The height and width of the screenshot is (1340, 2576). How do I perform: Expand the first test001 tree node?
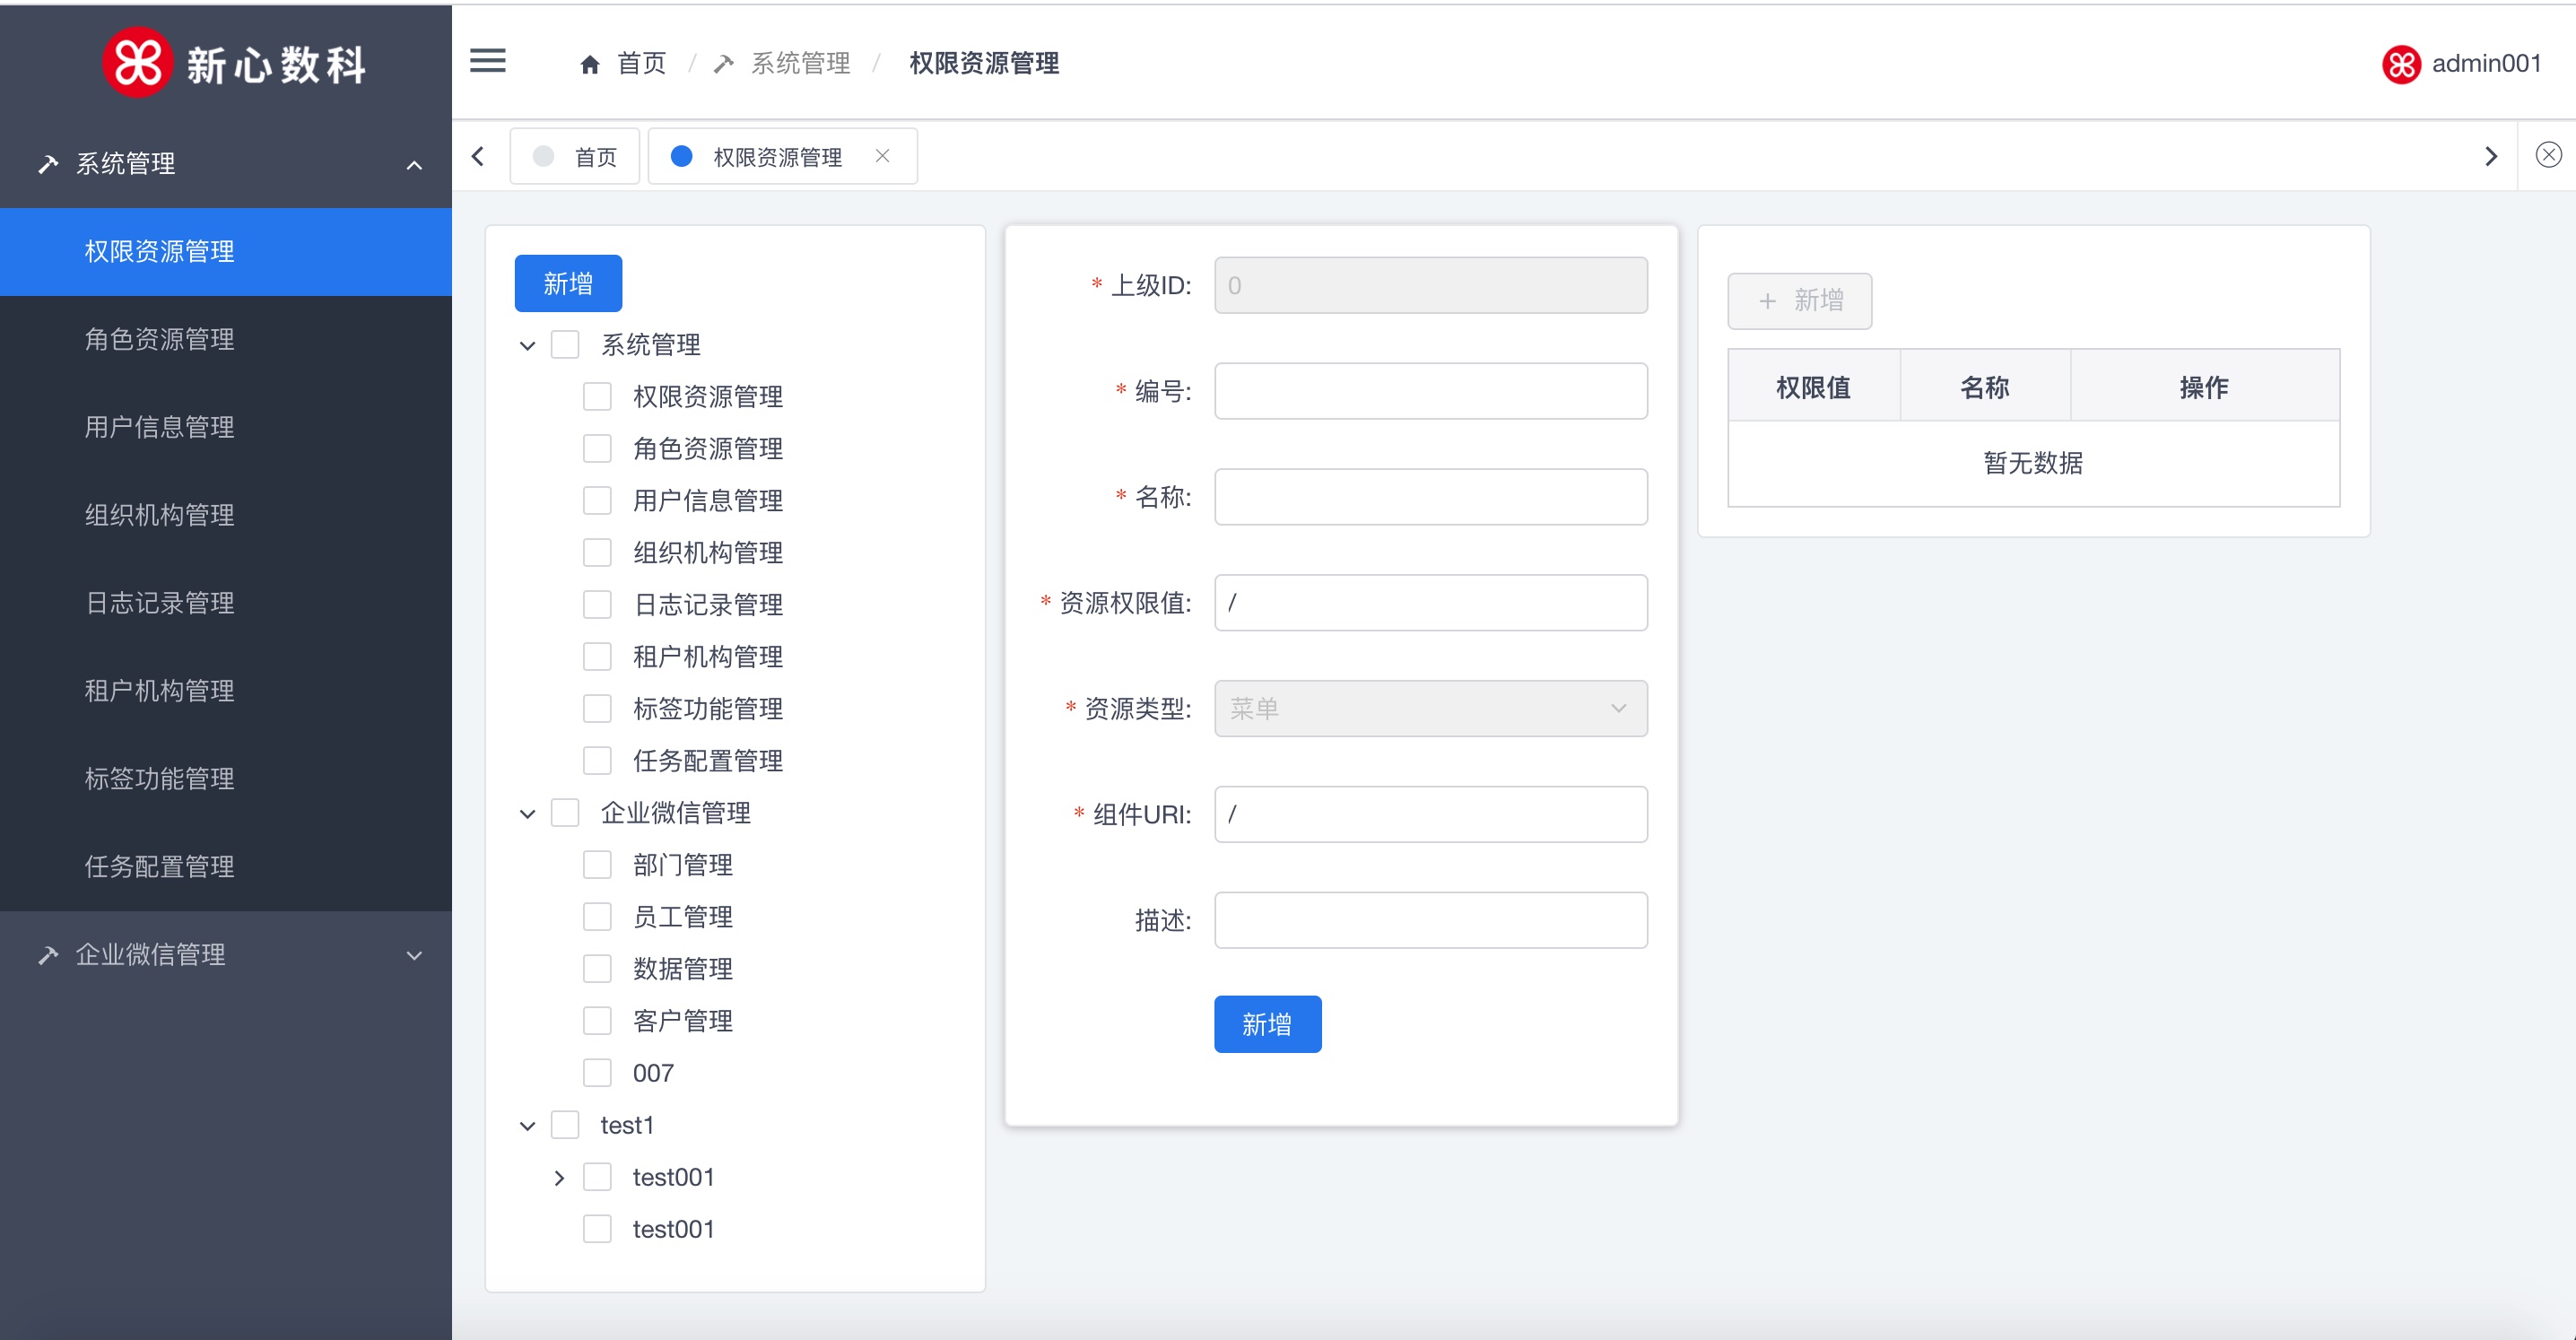559,1178
